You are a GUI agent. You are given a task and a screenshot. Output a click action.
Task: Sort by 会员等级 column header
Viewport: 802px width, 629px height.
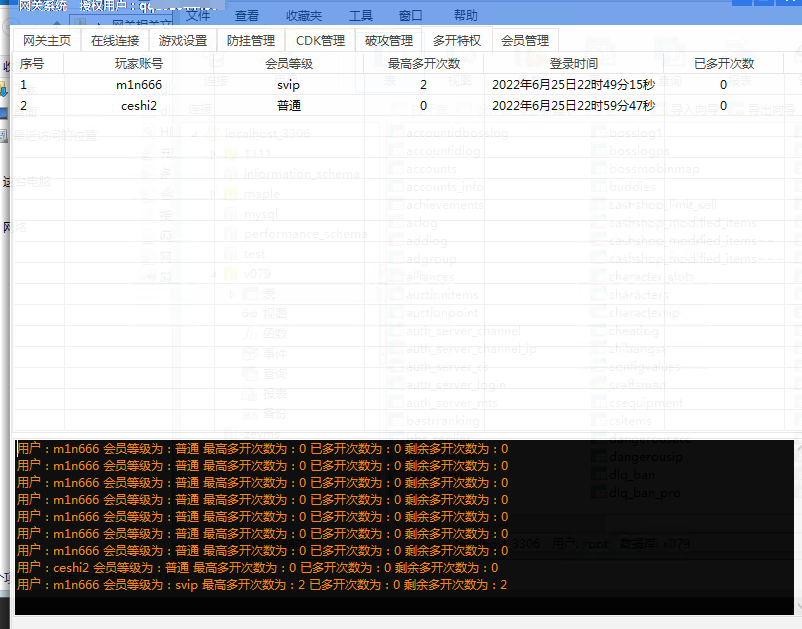[289, 63]
